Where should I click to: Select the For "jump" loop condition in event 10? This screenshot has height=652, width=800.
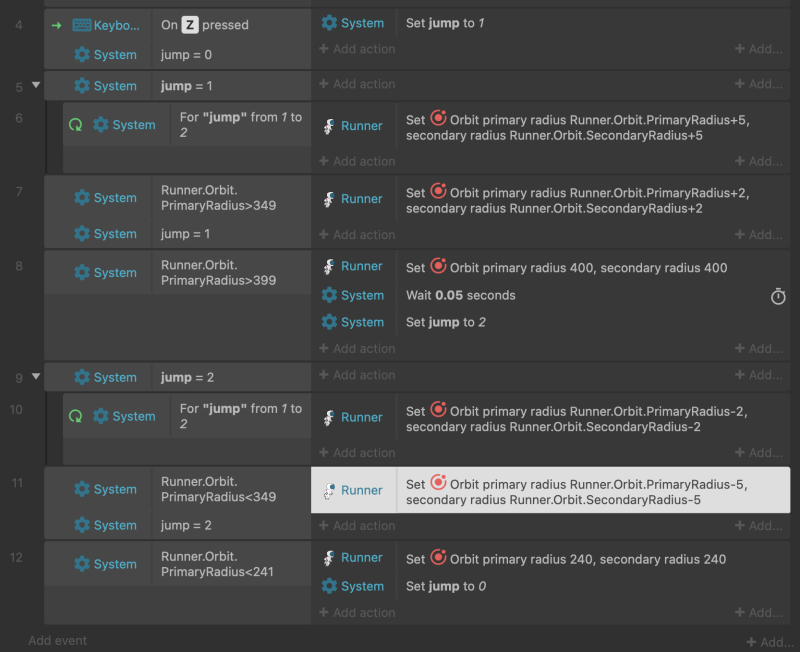coord(241,416)
